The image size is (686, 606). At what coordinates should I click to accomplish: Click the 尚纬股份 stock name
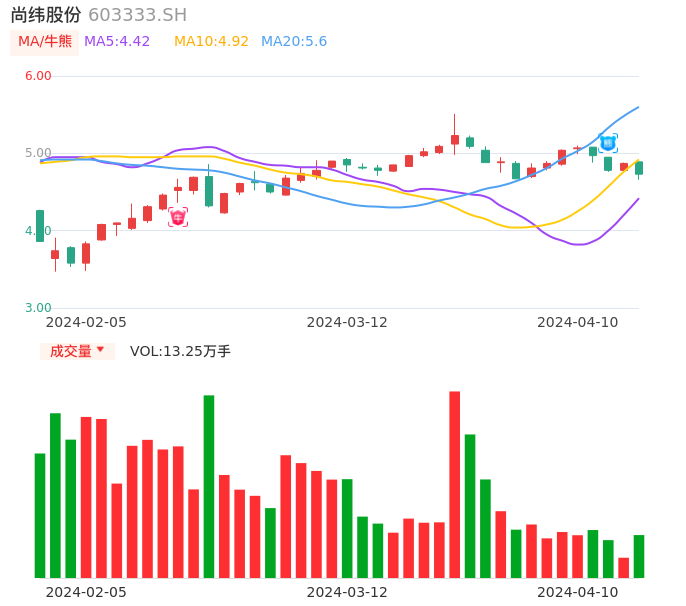tap(46, 15)
